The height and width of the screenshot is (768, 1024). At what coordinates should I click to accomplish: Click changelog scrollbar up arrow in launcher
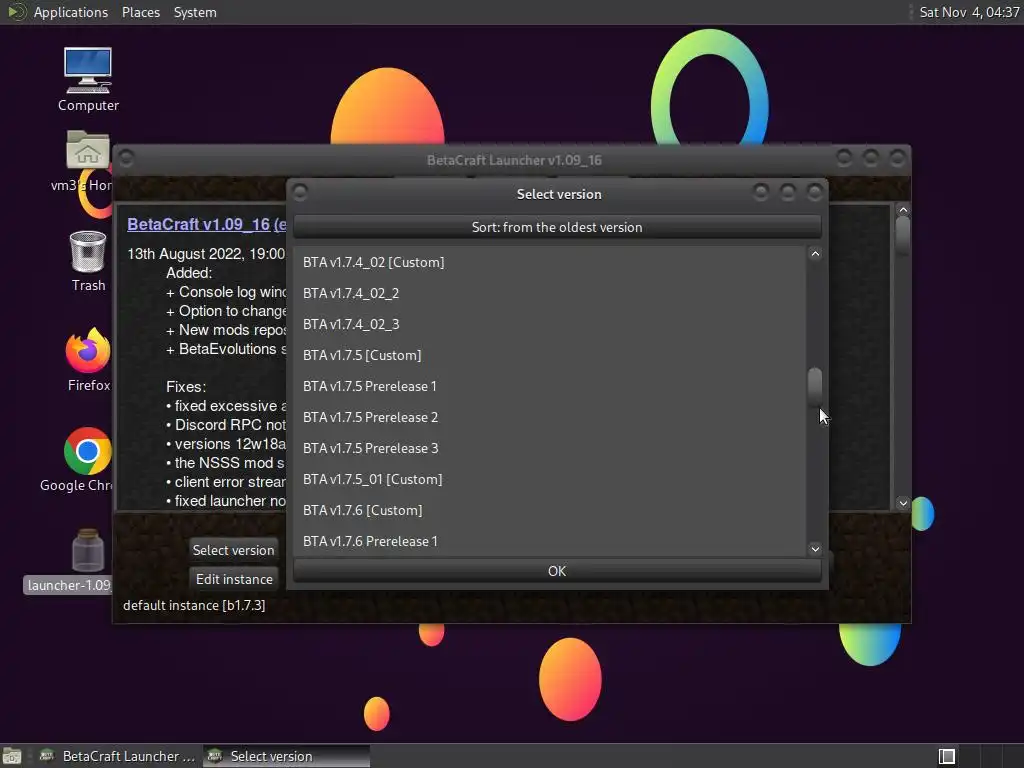(x=903, y=210)
